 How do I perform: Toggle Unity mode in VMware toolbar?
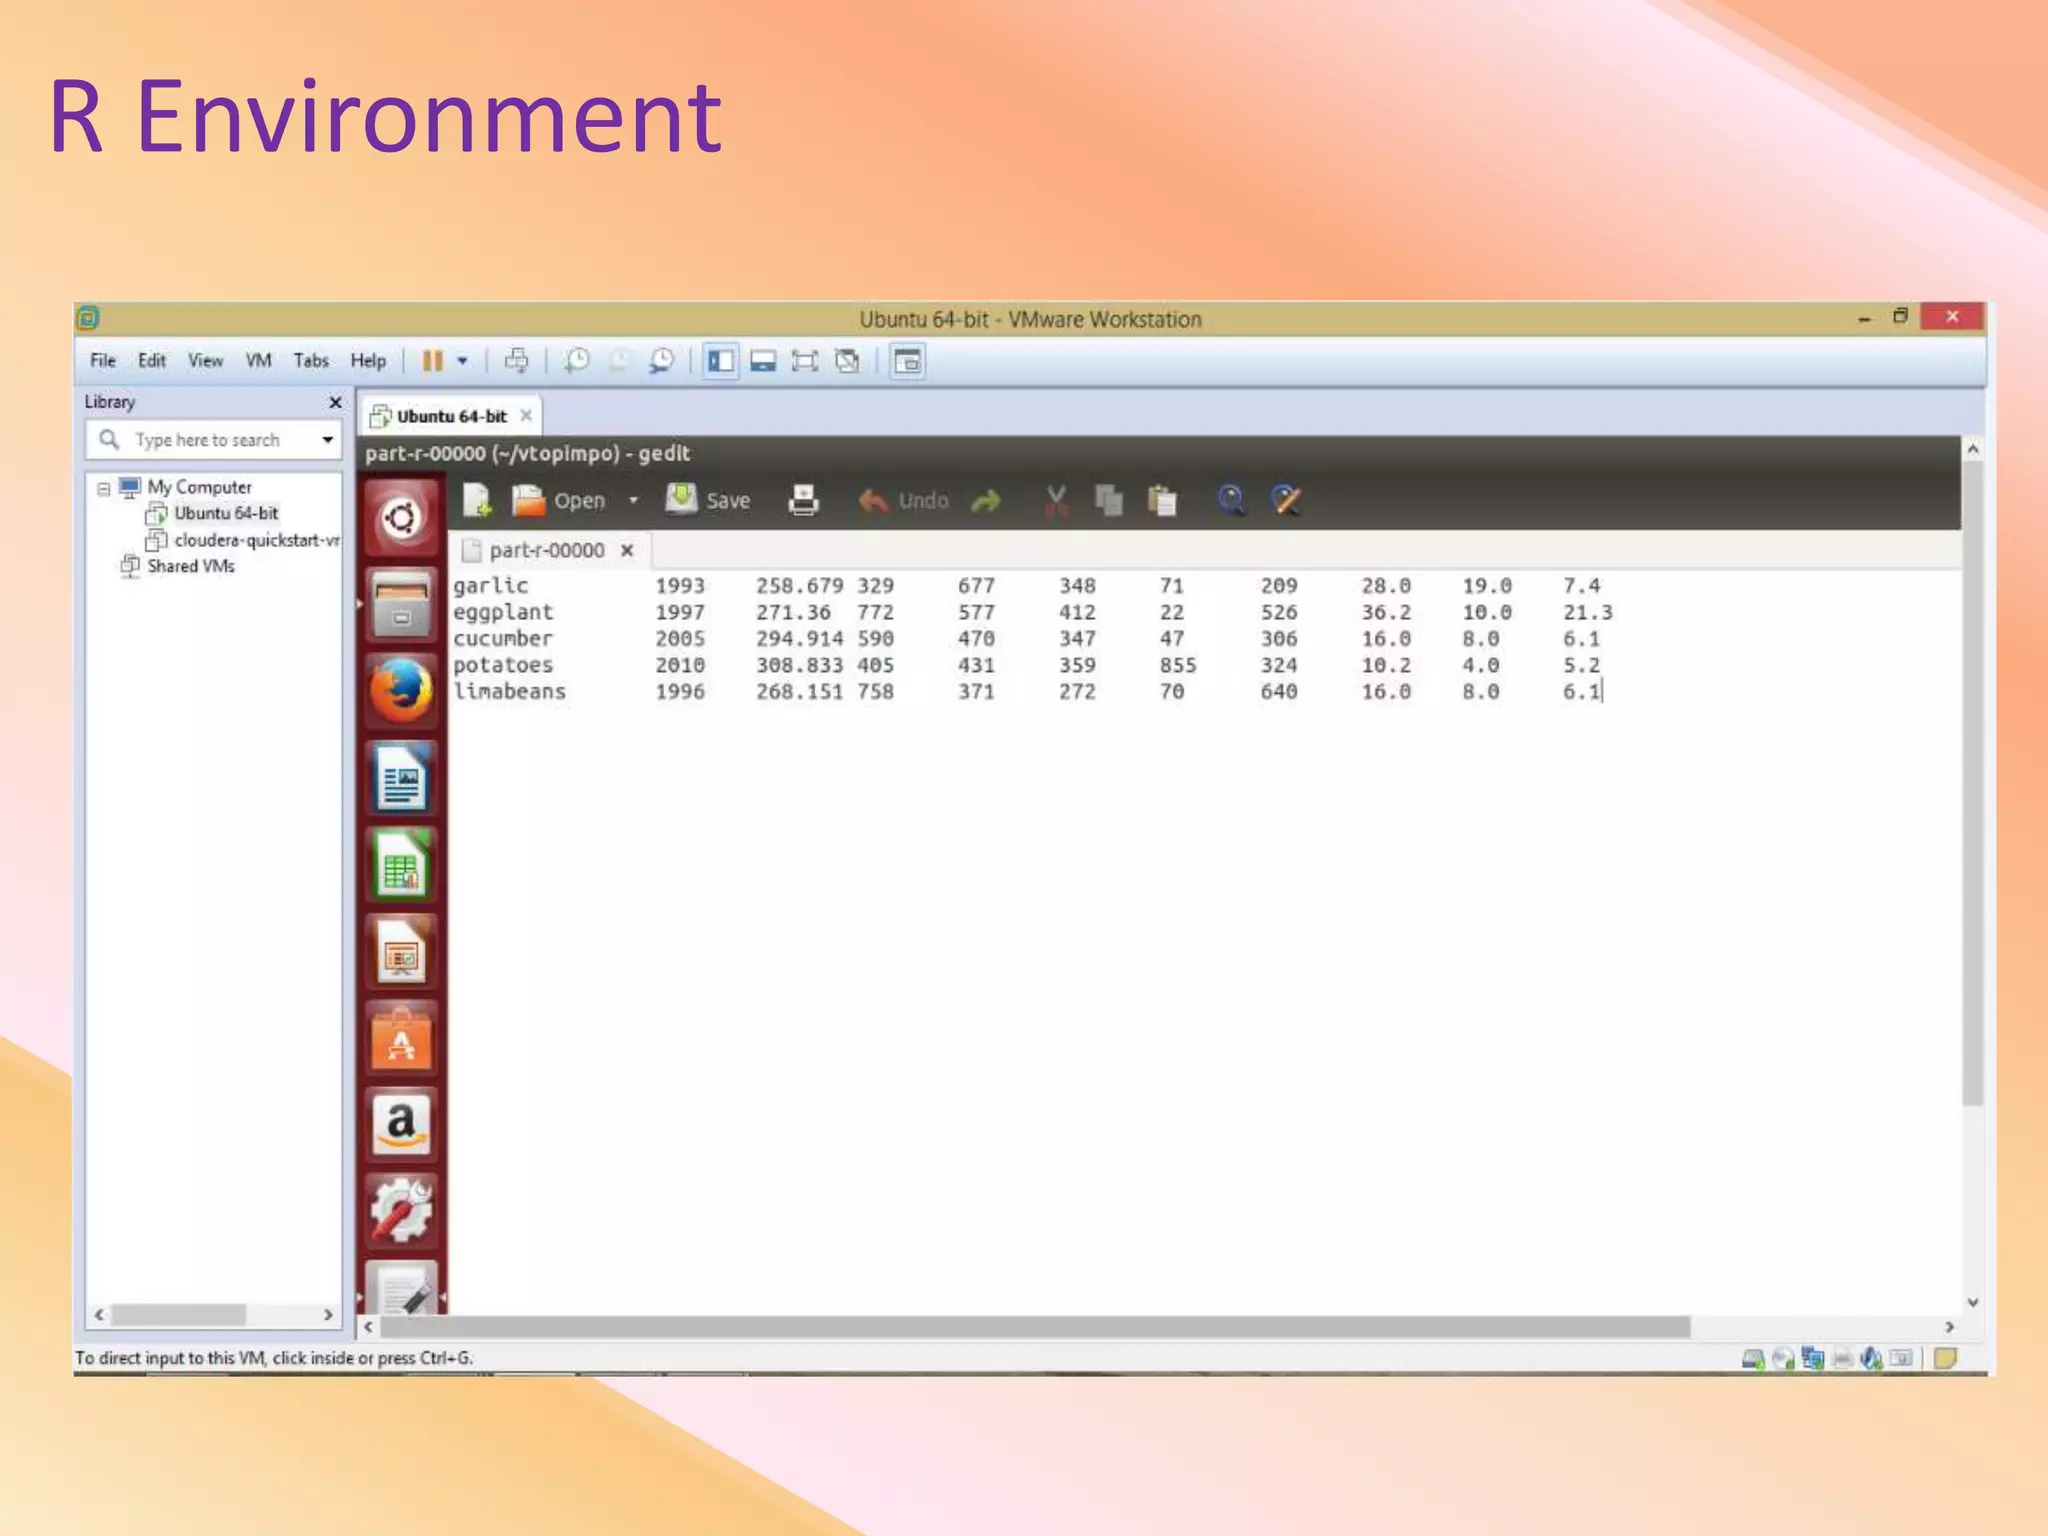(848, 361)
